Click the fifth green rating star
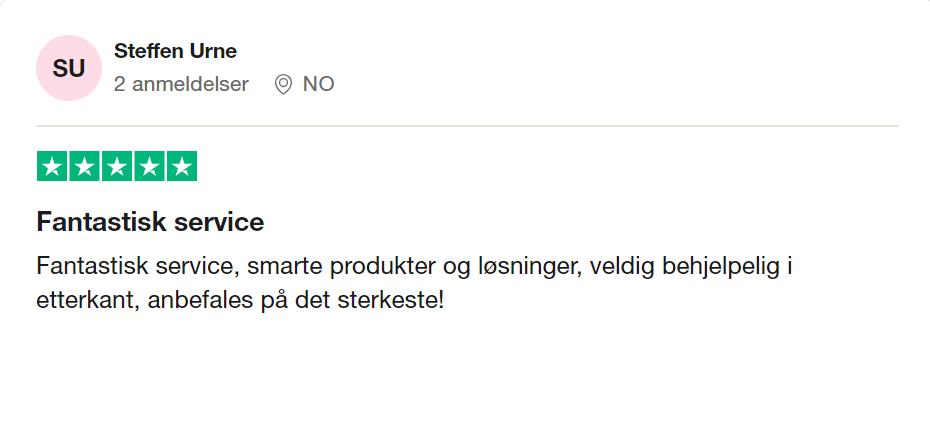This screenshot has width=930, height=430. tap(181, 166)
